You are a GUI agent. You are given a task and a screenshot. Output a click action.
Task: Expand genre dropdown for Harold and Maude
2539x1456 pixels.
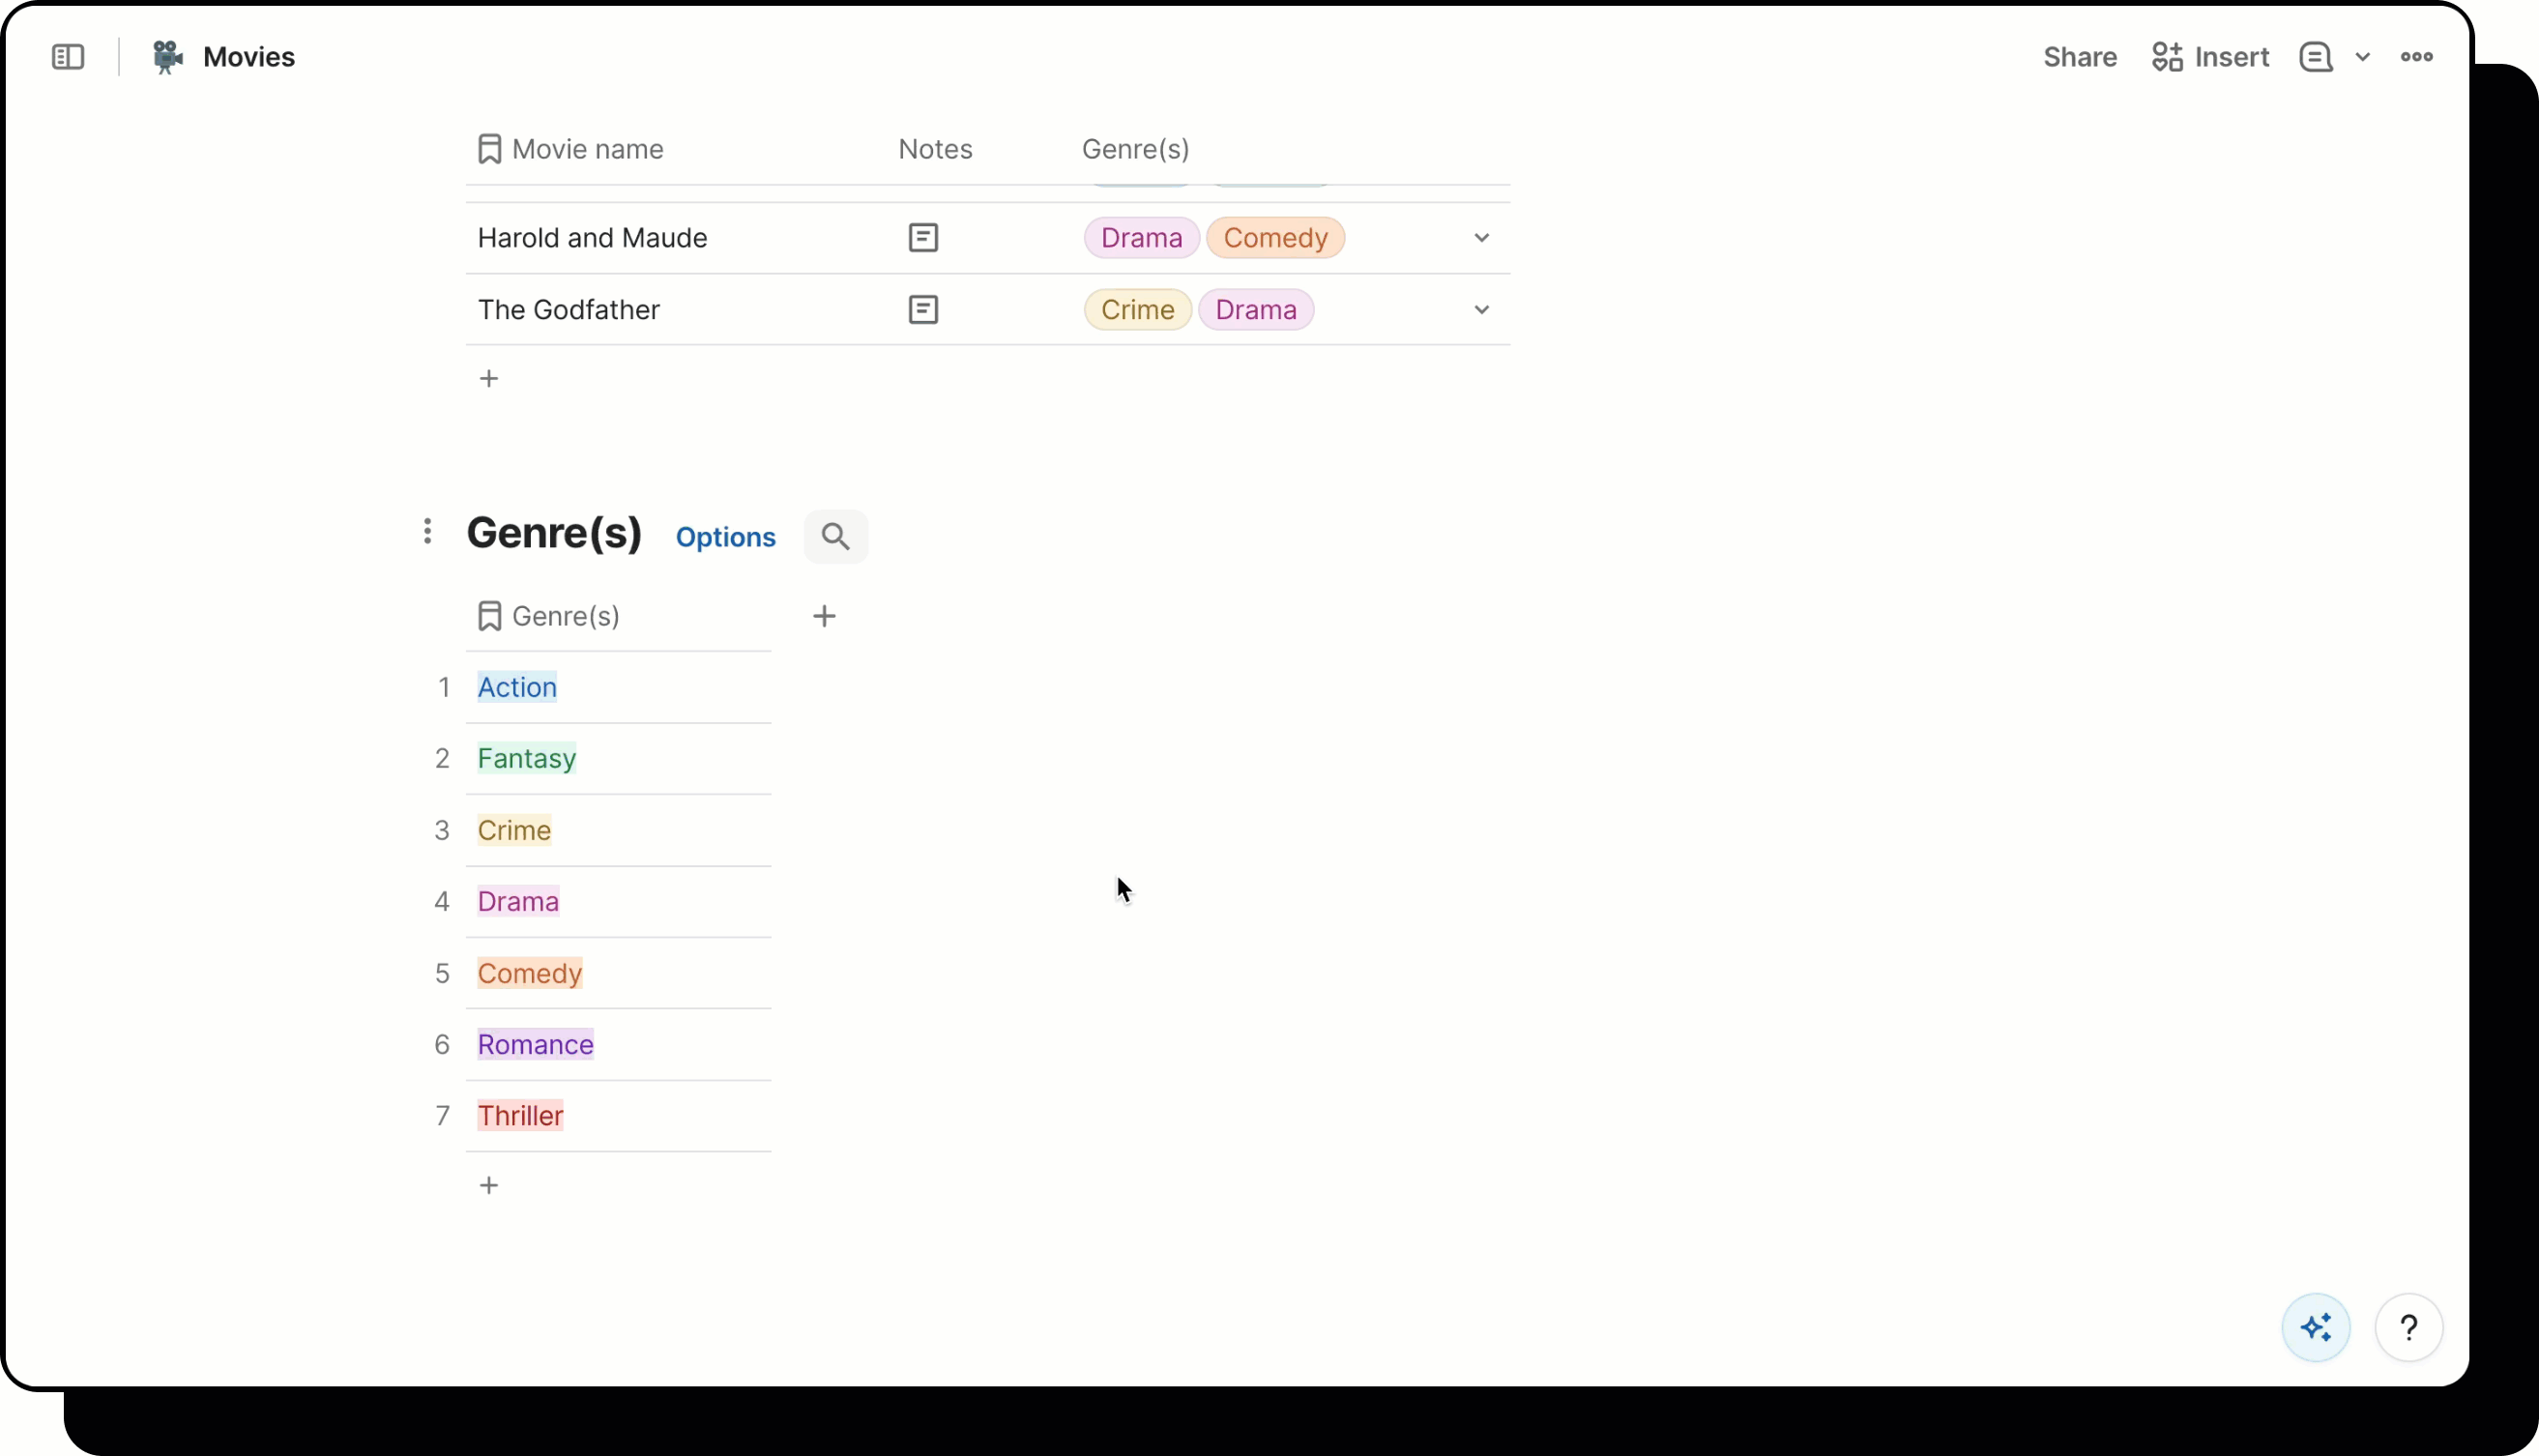1481,238
